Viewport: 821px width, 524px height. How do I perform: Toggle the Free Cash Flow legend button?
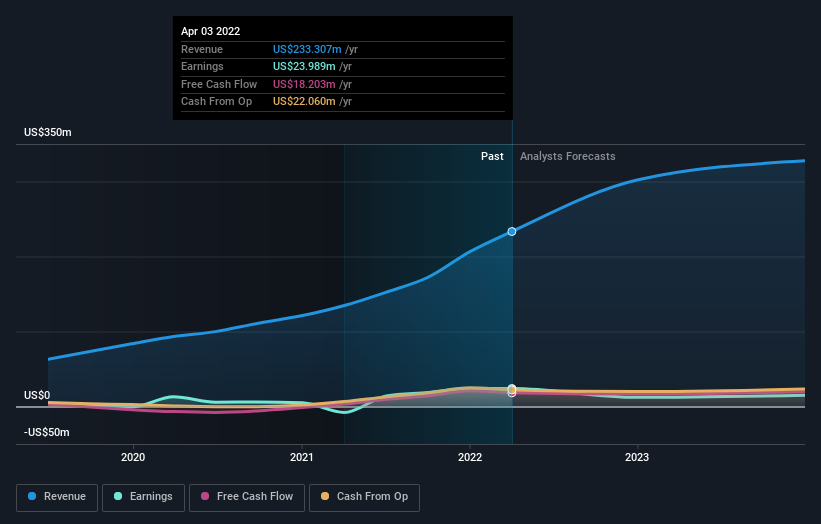(x=247, y=497)
